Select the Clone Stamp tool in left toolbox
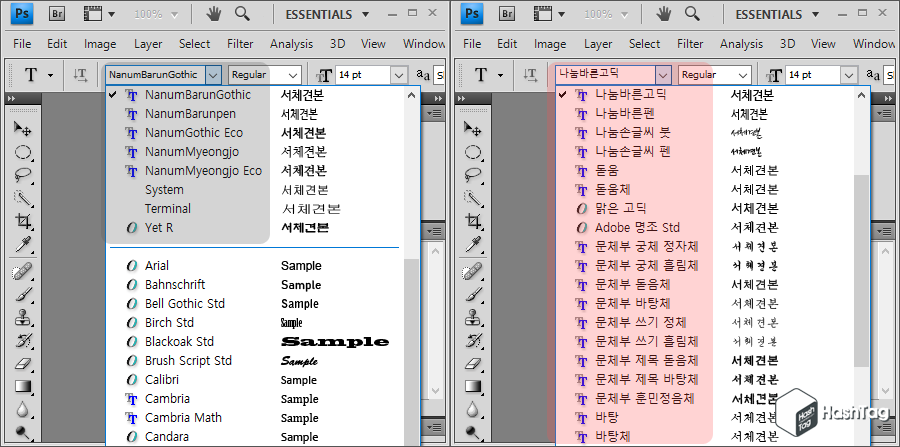Viewport: 900px width, 447px height. (x=22, y=317)
